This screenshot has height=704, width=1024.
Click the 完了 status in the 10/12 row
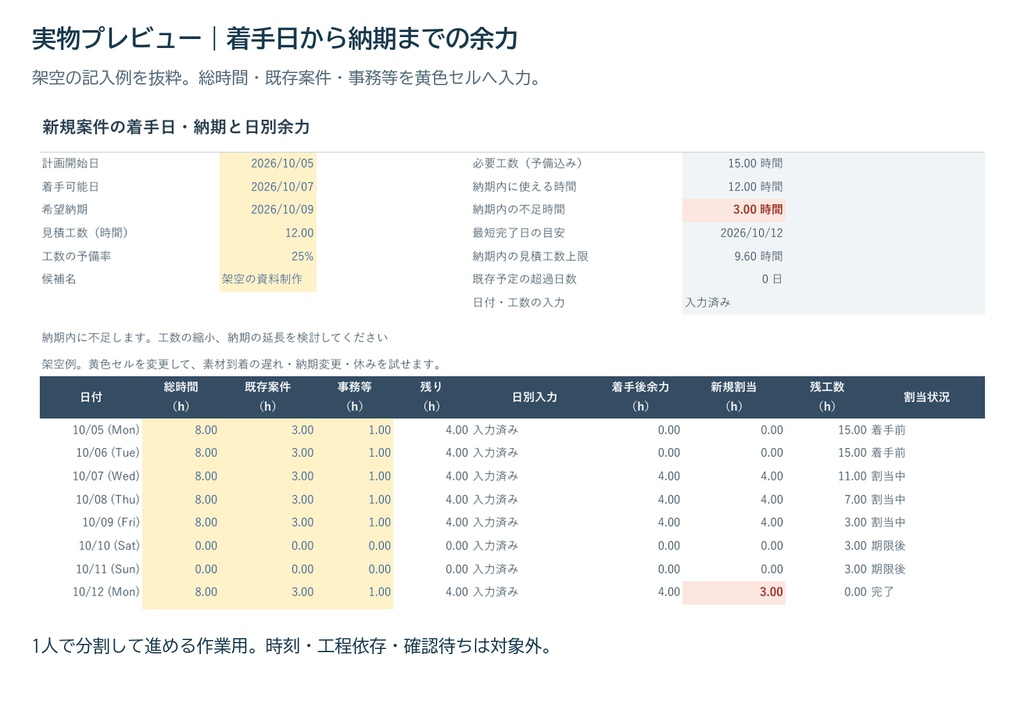[882, 592]
